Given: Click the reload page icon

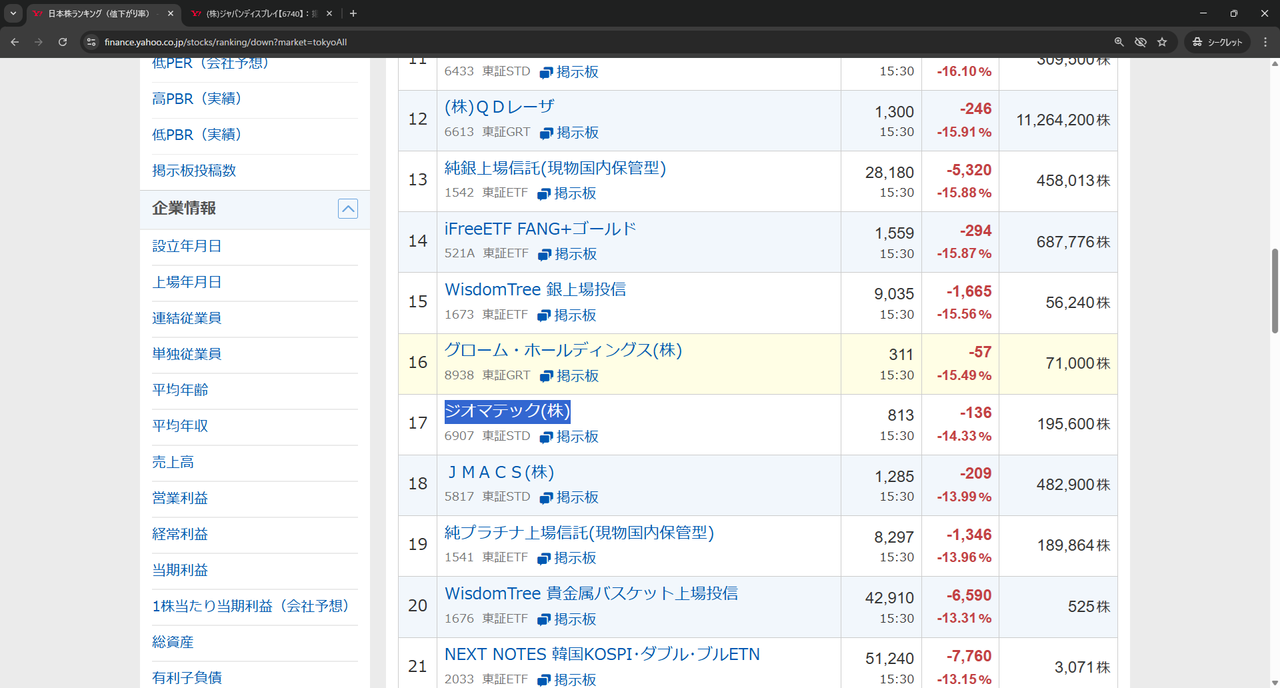Looking at the screenshot, I should point(62,42).
